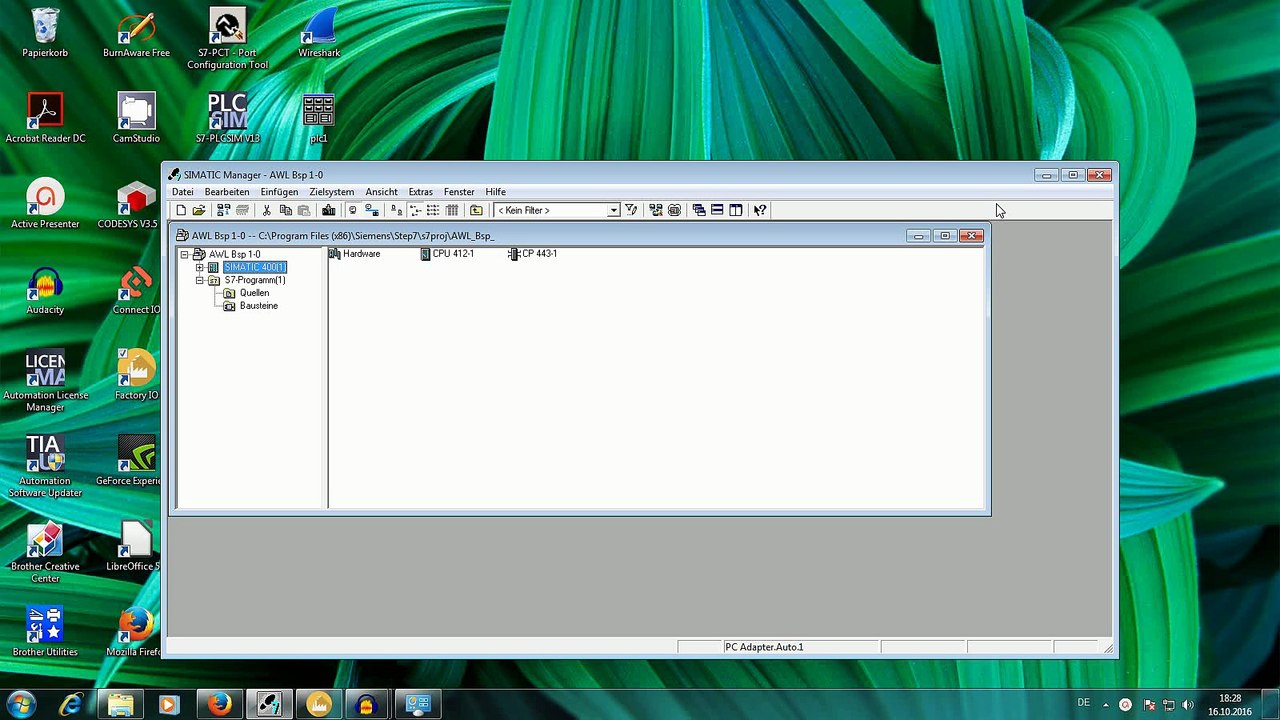Switch to Online view in toolbar

[371, 210]
